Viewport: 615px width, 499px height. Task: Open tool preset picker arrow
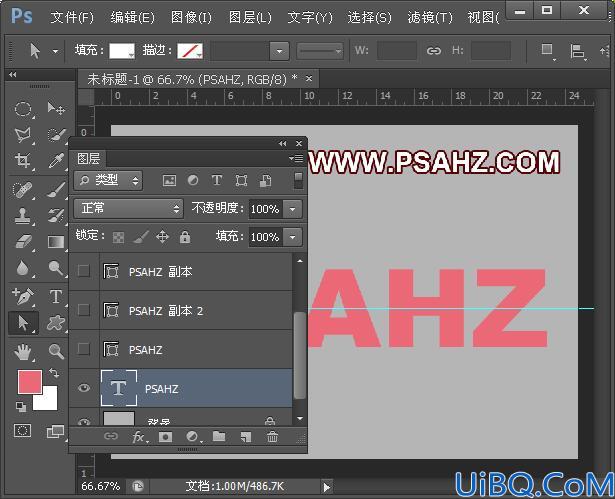click(55, 51)
